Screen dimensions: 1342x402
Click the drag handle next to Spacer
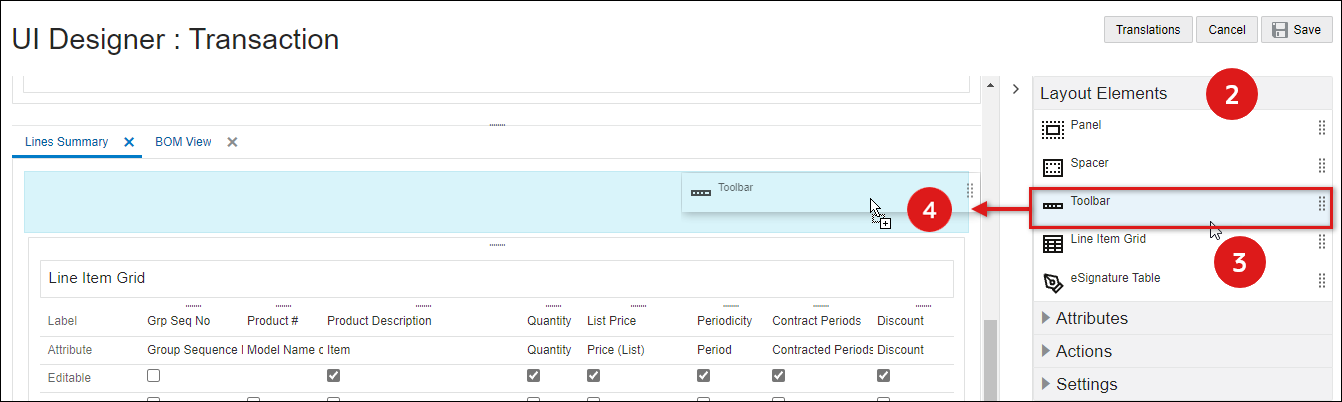pyautogui.click(x=1321, y=166)
